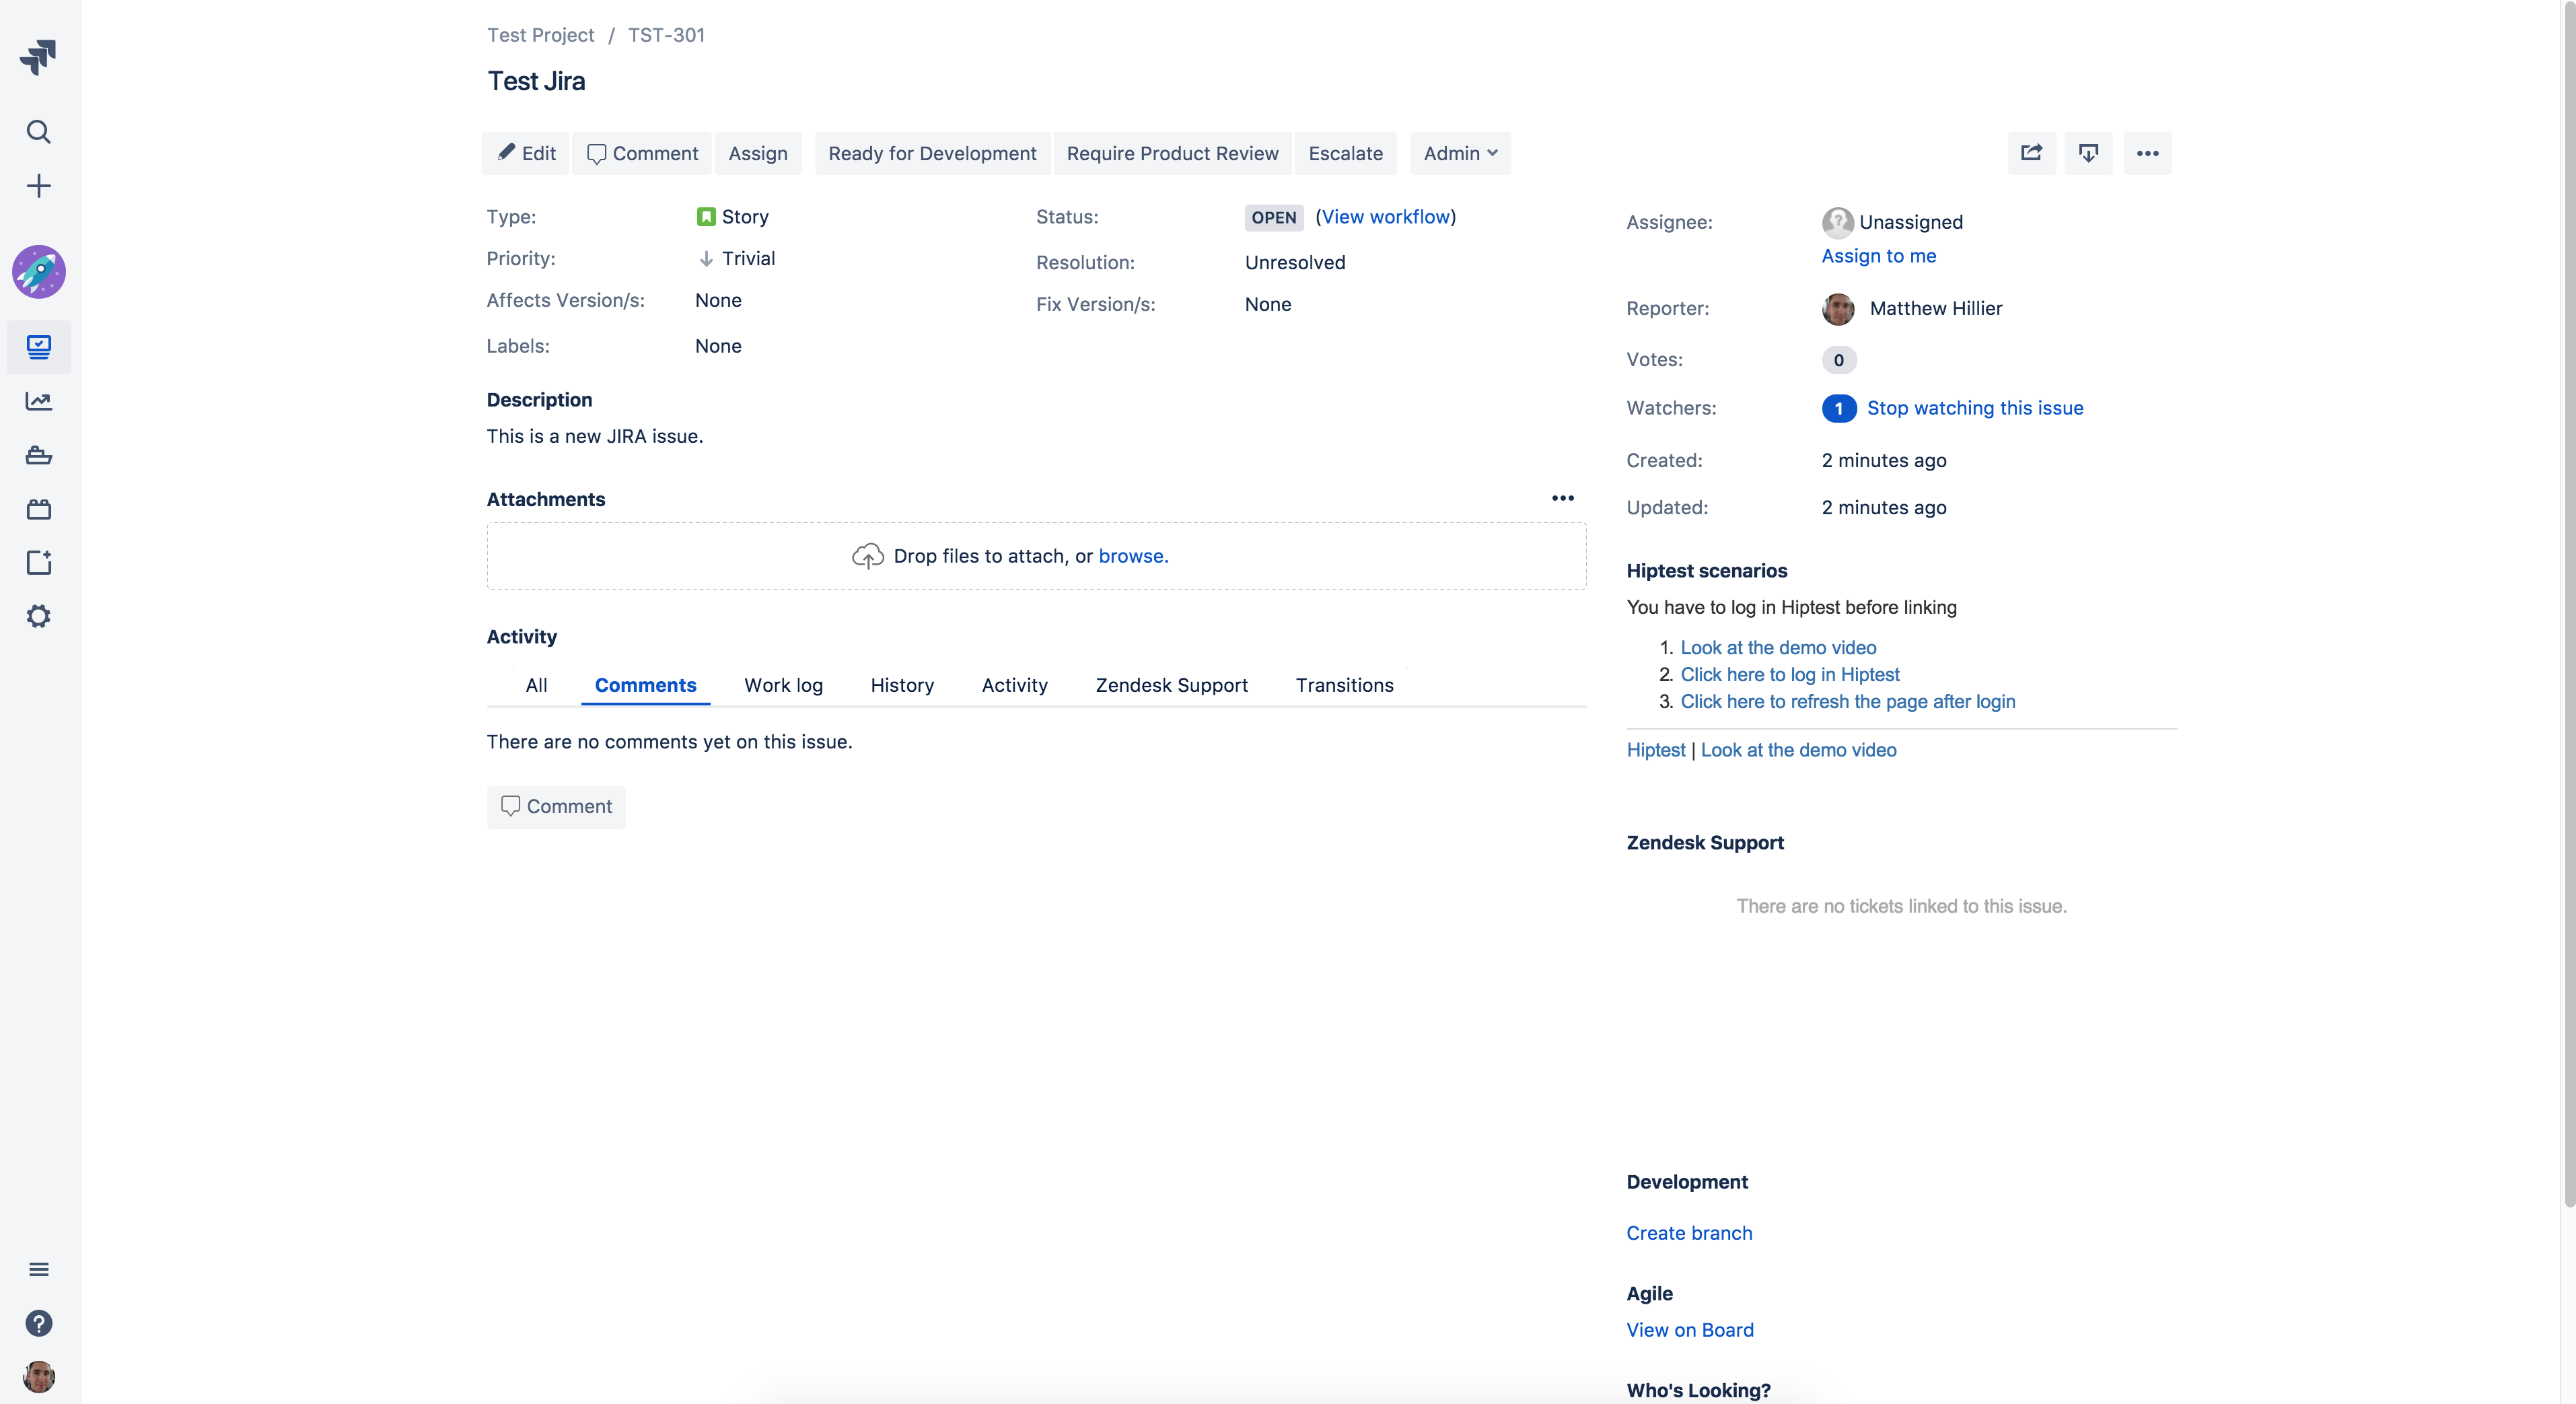Open Attachments options ellipsis menu

pos(1562,498)
